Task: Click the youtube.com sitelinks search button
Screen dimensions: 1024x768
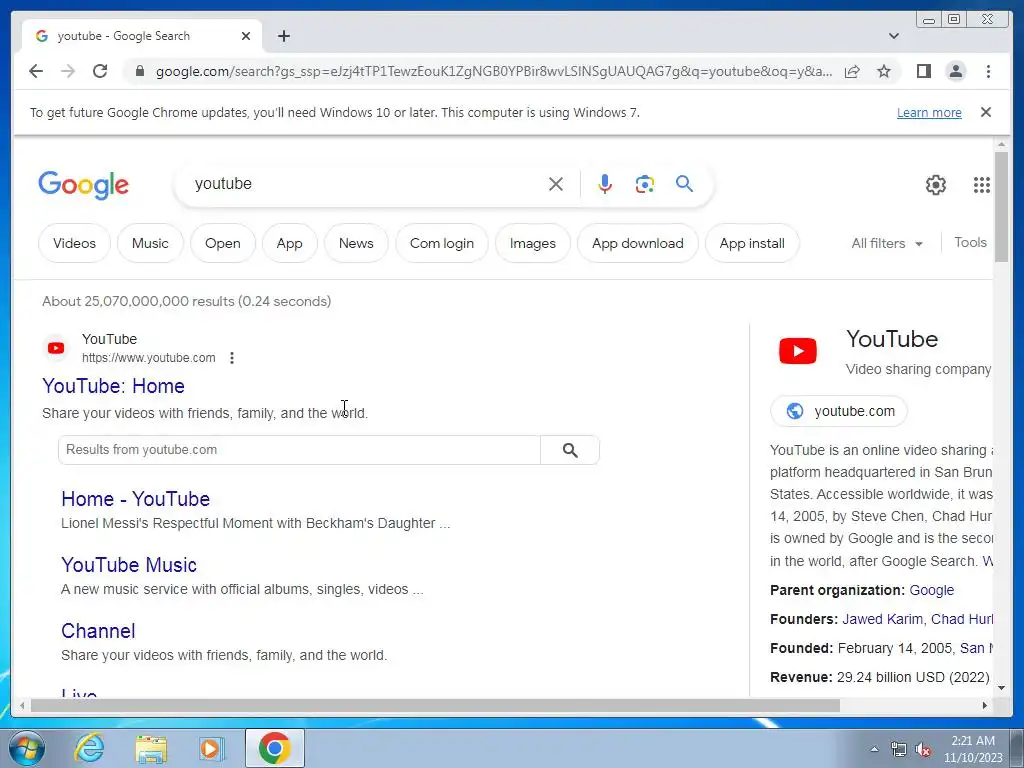Action: 569,450
